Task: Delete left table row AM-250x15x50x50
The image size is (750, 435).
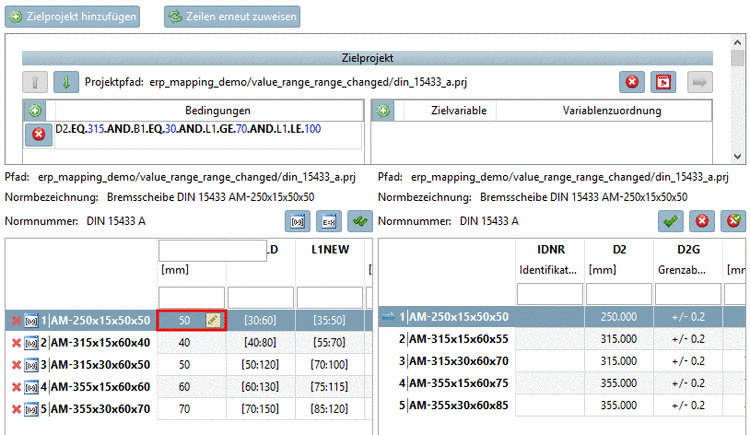Action: tap(16, 321)
